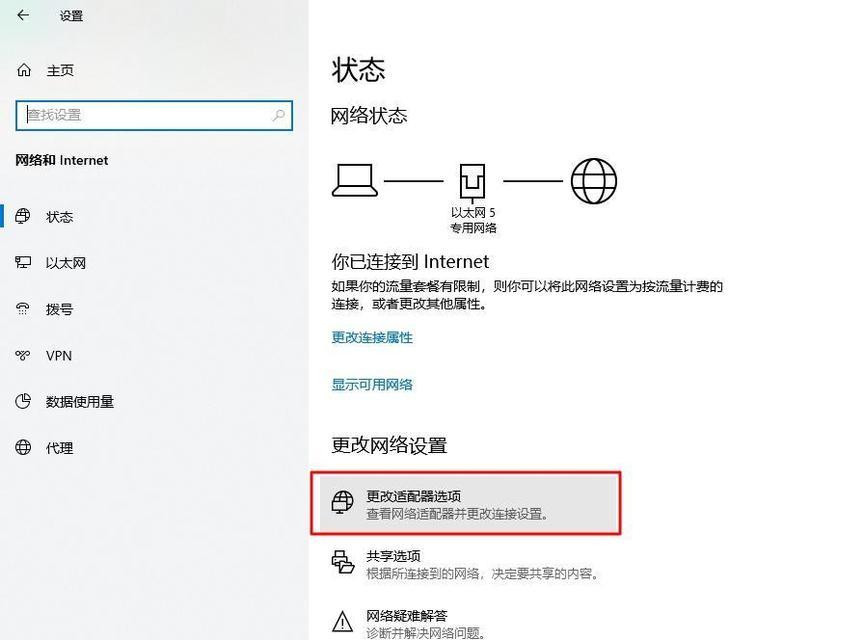Select the 代理 menu label
The width and height of the screenshot is (864, 640).
60,448
